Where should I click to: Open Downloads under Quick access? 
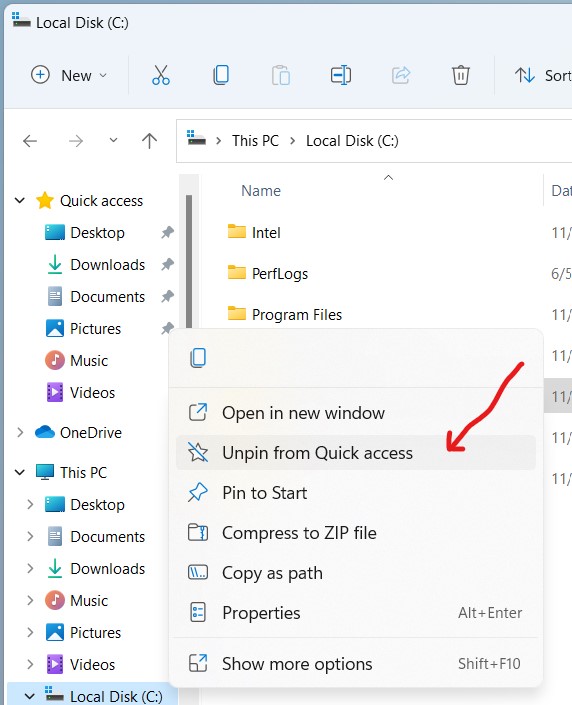click(x=107, y=264)
